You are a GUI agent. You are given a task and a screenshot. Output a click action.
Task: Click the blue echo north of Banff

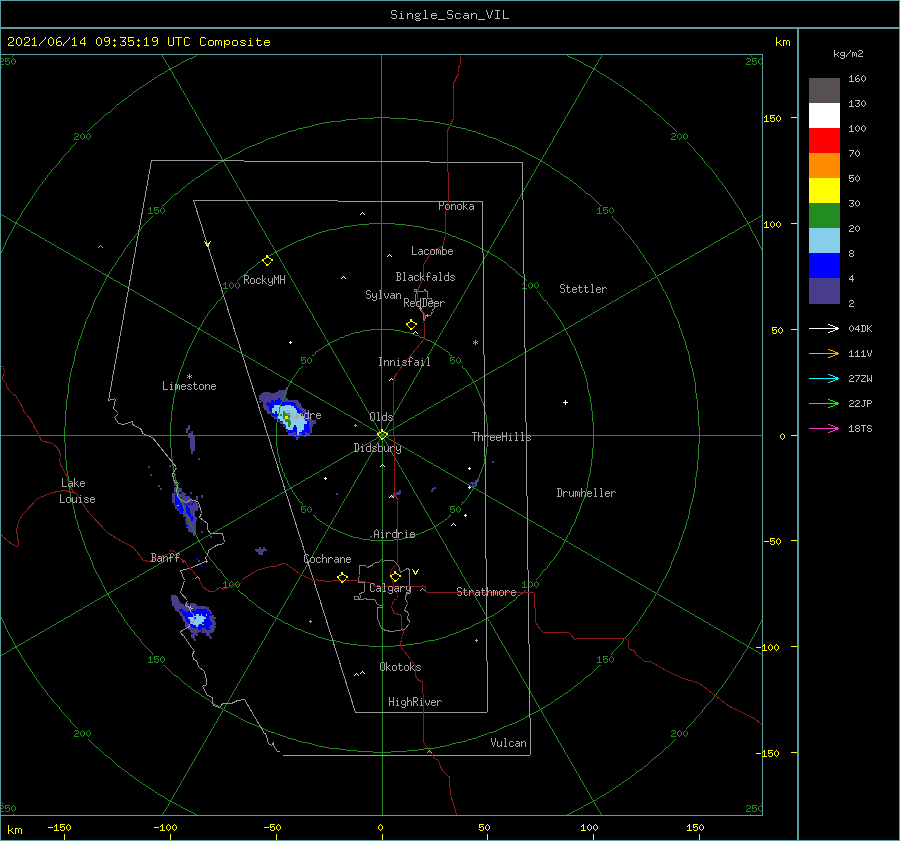[185, 508]
